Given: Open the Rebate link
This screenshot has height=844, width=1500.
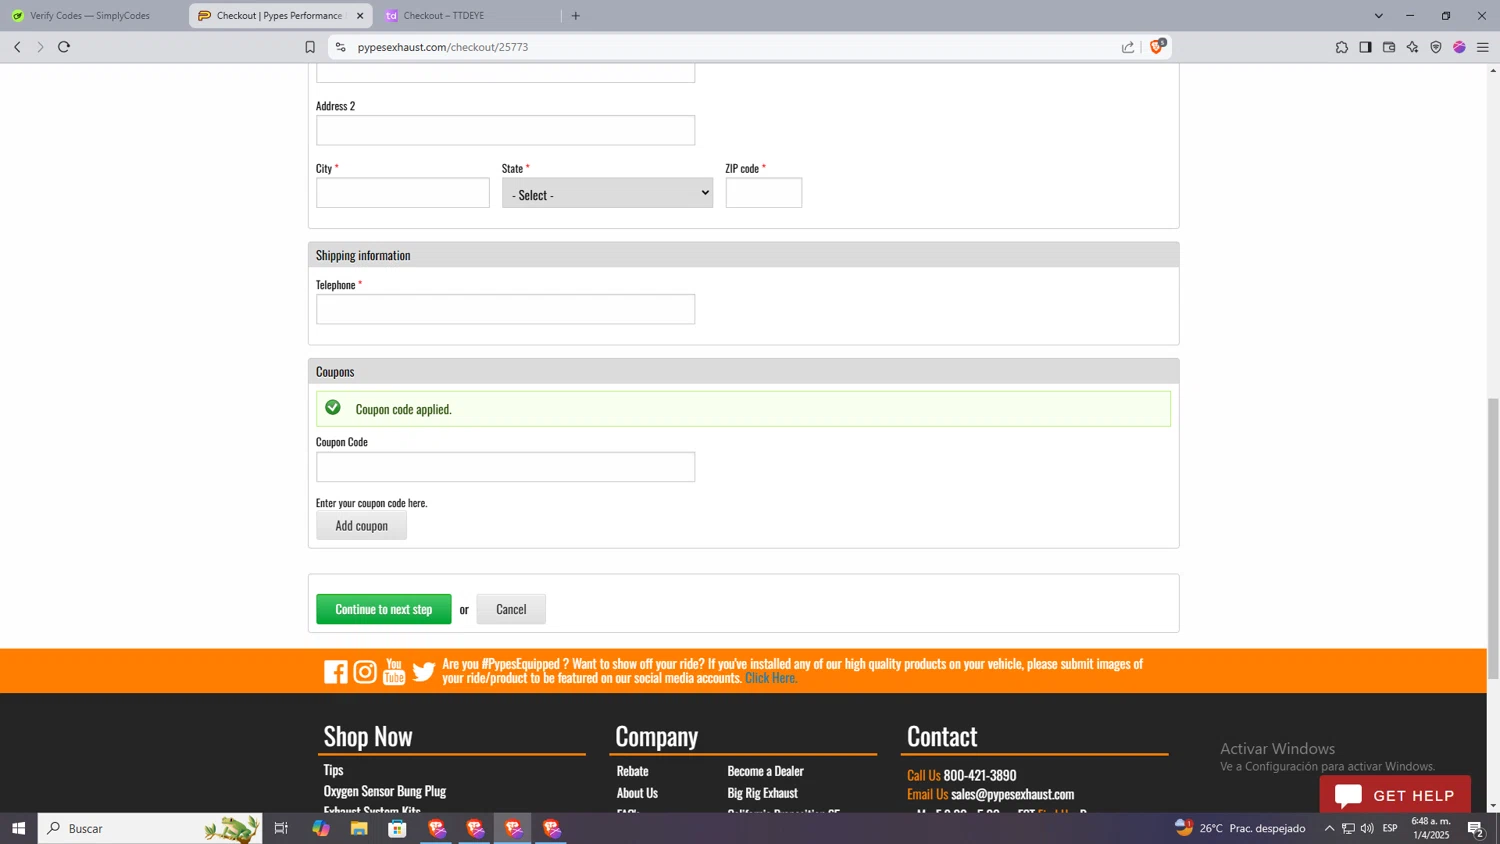Looking at the screenshot, I should coord(633,771).
